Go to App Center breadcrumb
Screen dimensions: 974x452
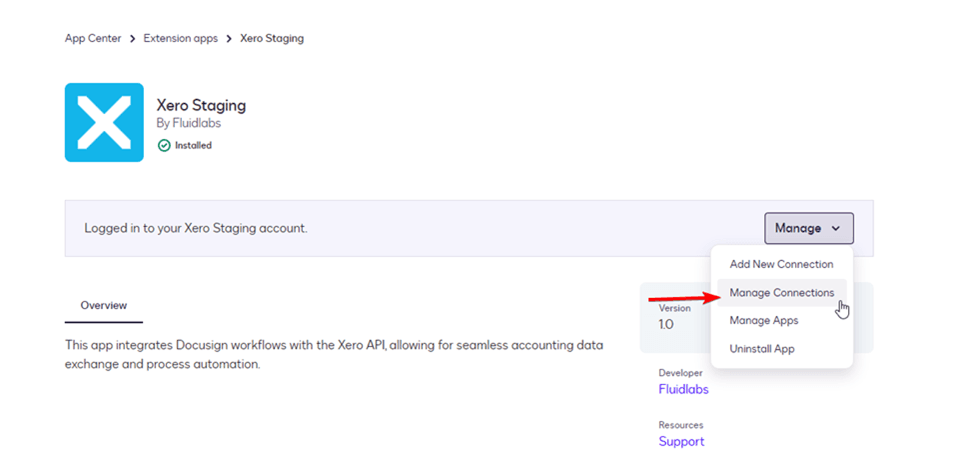click(93, 39)
